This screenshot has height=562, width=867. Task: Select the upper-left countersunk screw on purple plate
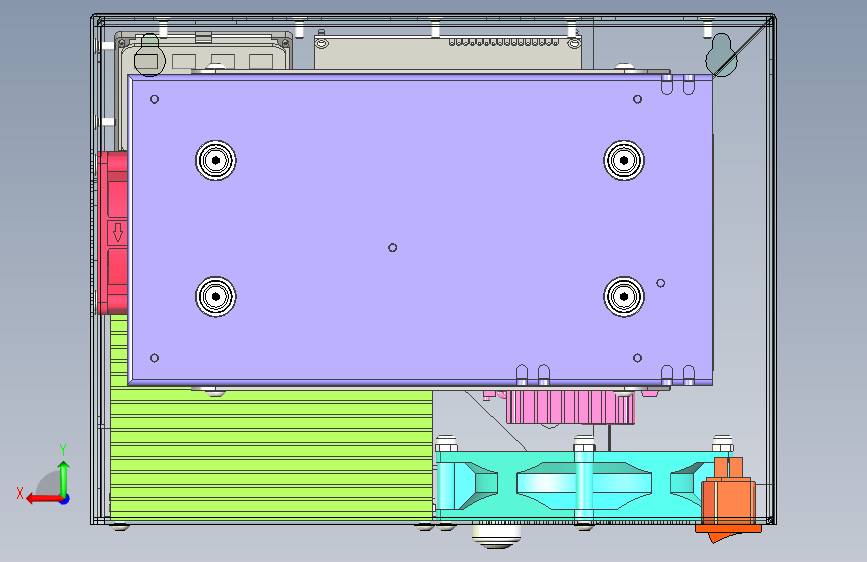[216, 160]
